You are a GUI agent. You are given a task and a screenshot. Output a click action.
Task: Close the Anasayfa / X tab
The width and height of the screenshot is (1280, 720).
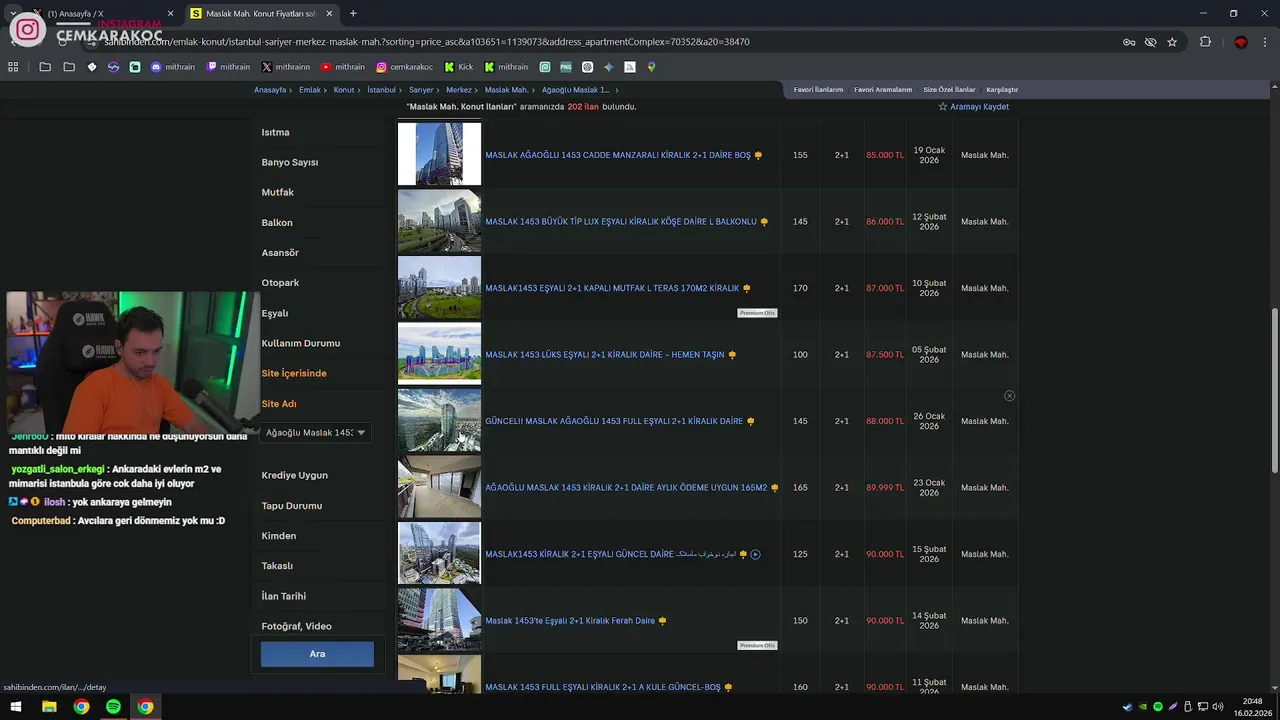(171, 14)
